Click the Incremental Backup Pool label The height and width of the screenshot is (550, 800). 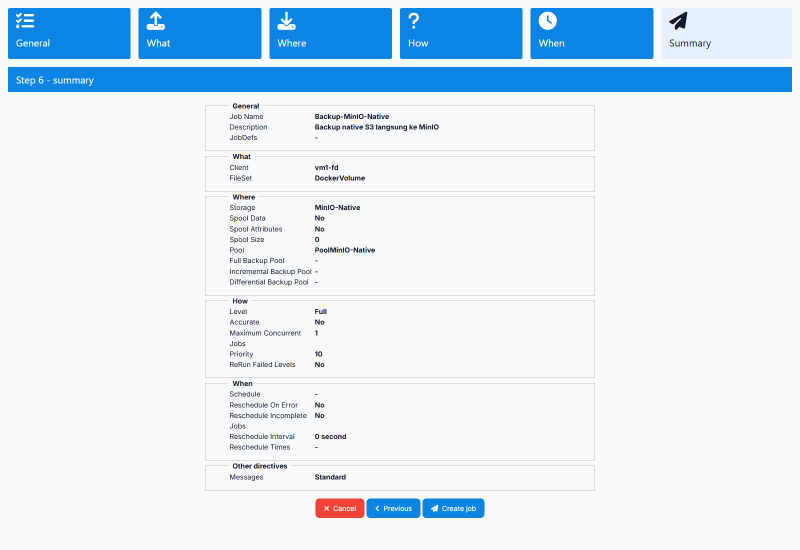[x=270, y=271]
